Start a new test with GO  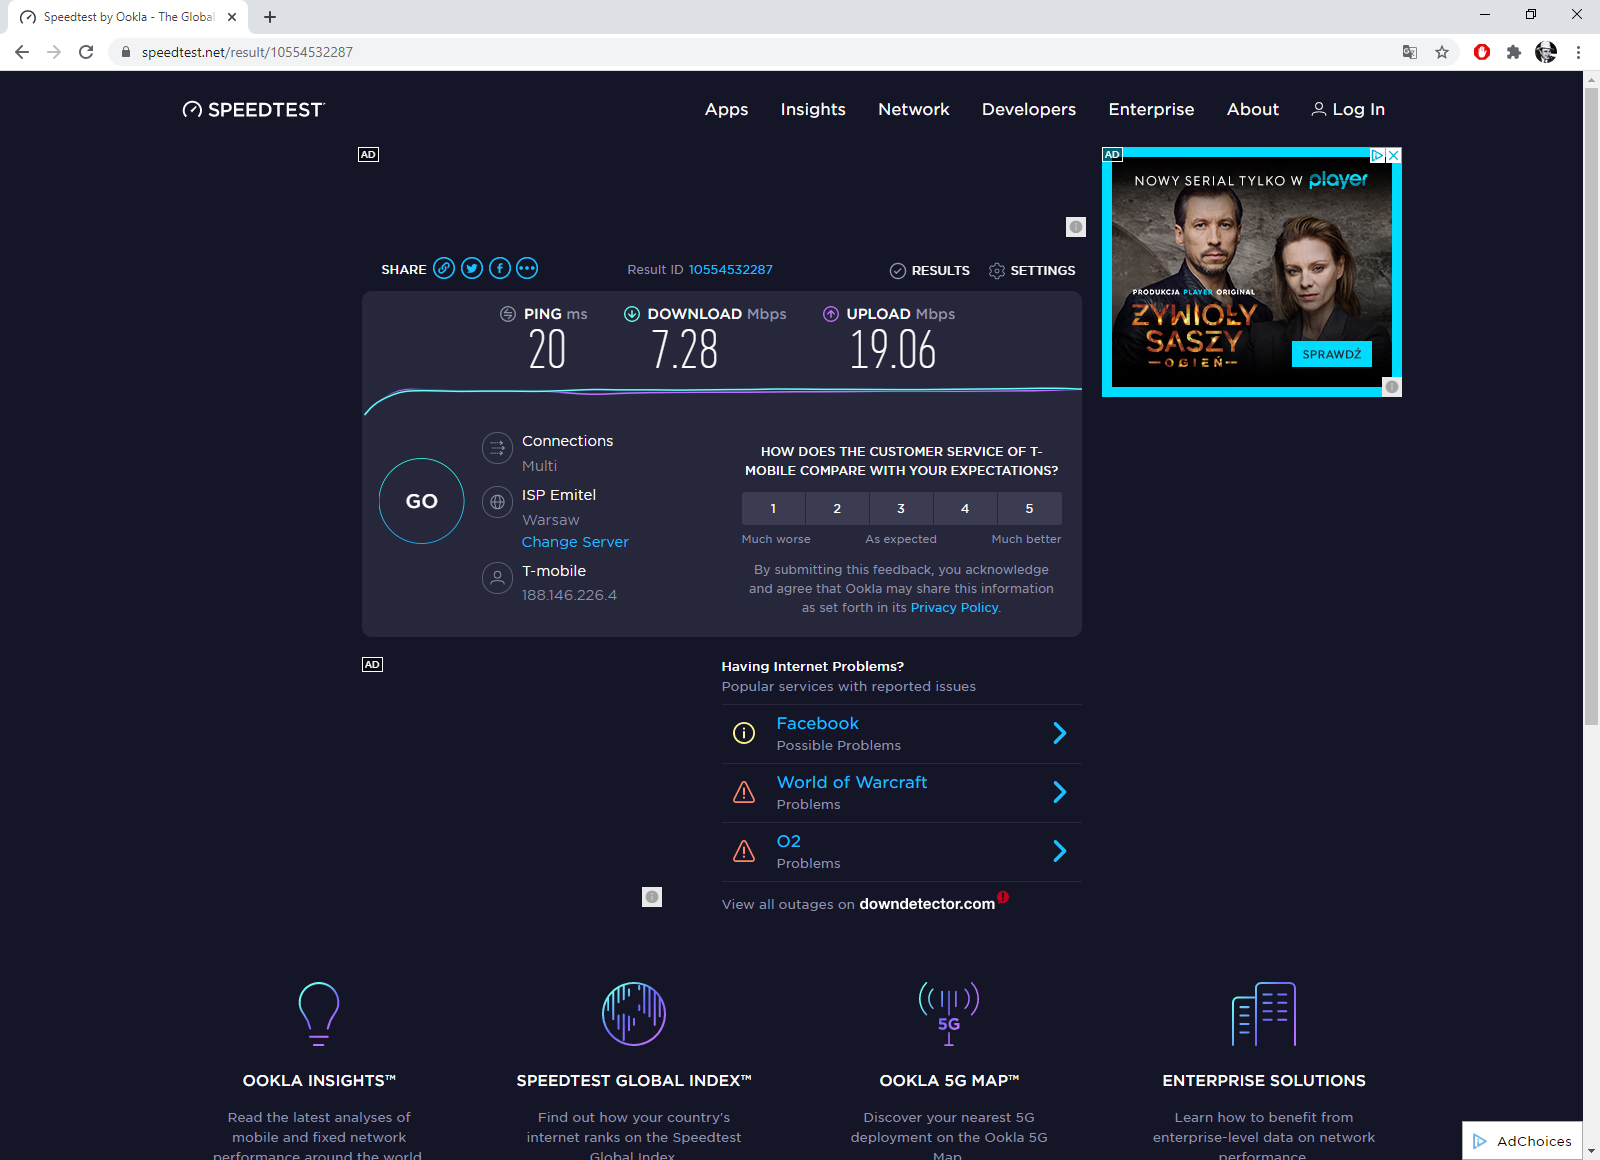click(422, 501)
